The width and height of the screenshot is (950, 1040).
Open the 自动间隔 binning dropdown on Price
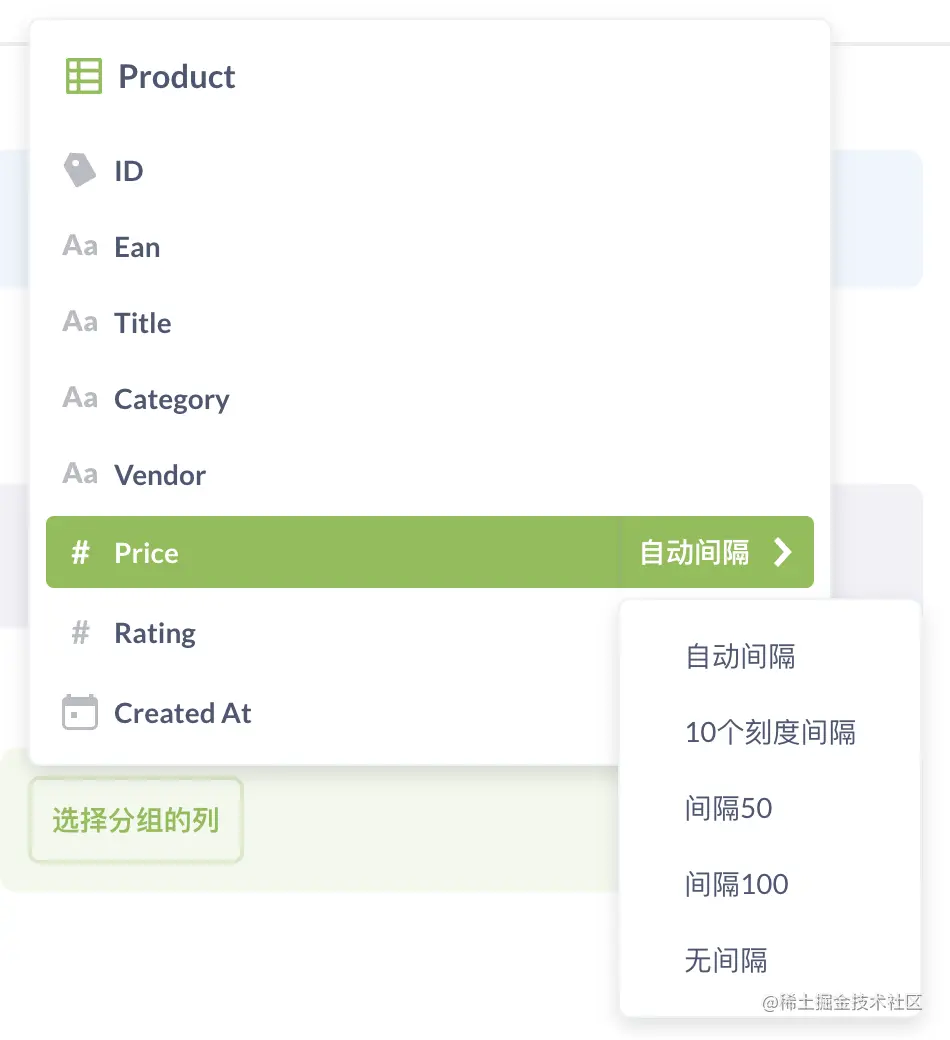(x=694, y=552)
